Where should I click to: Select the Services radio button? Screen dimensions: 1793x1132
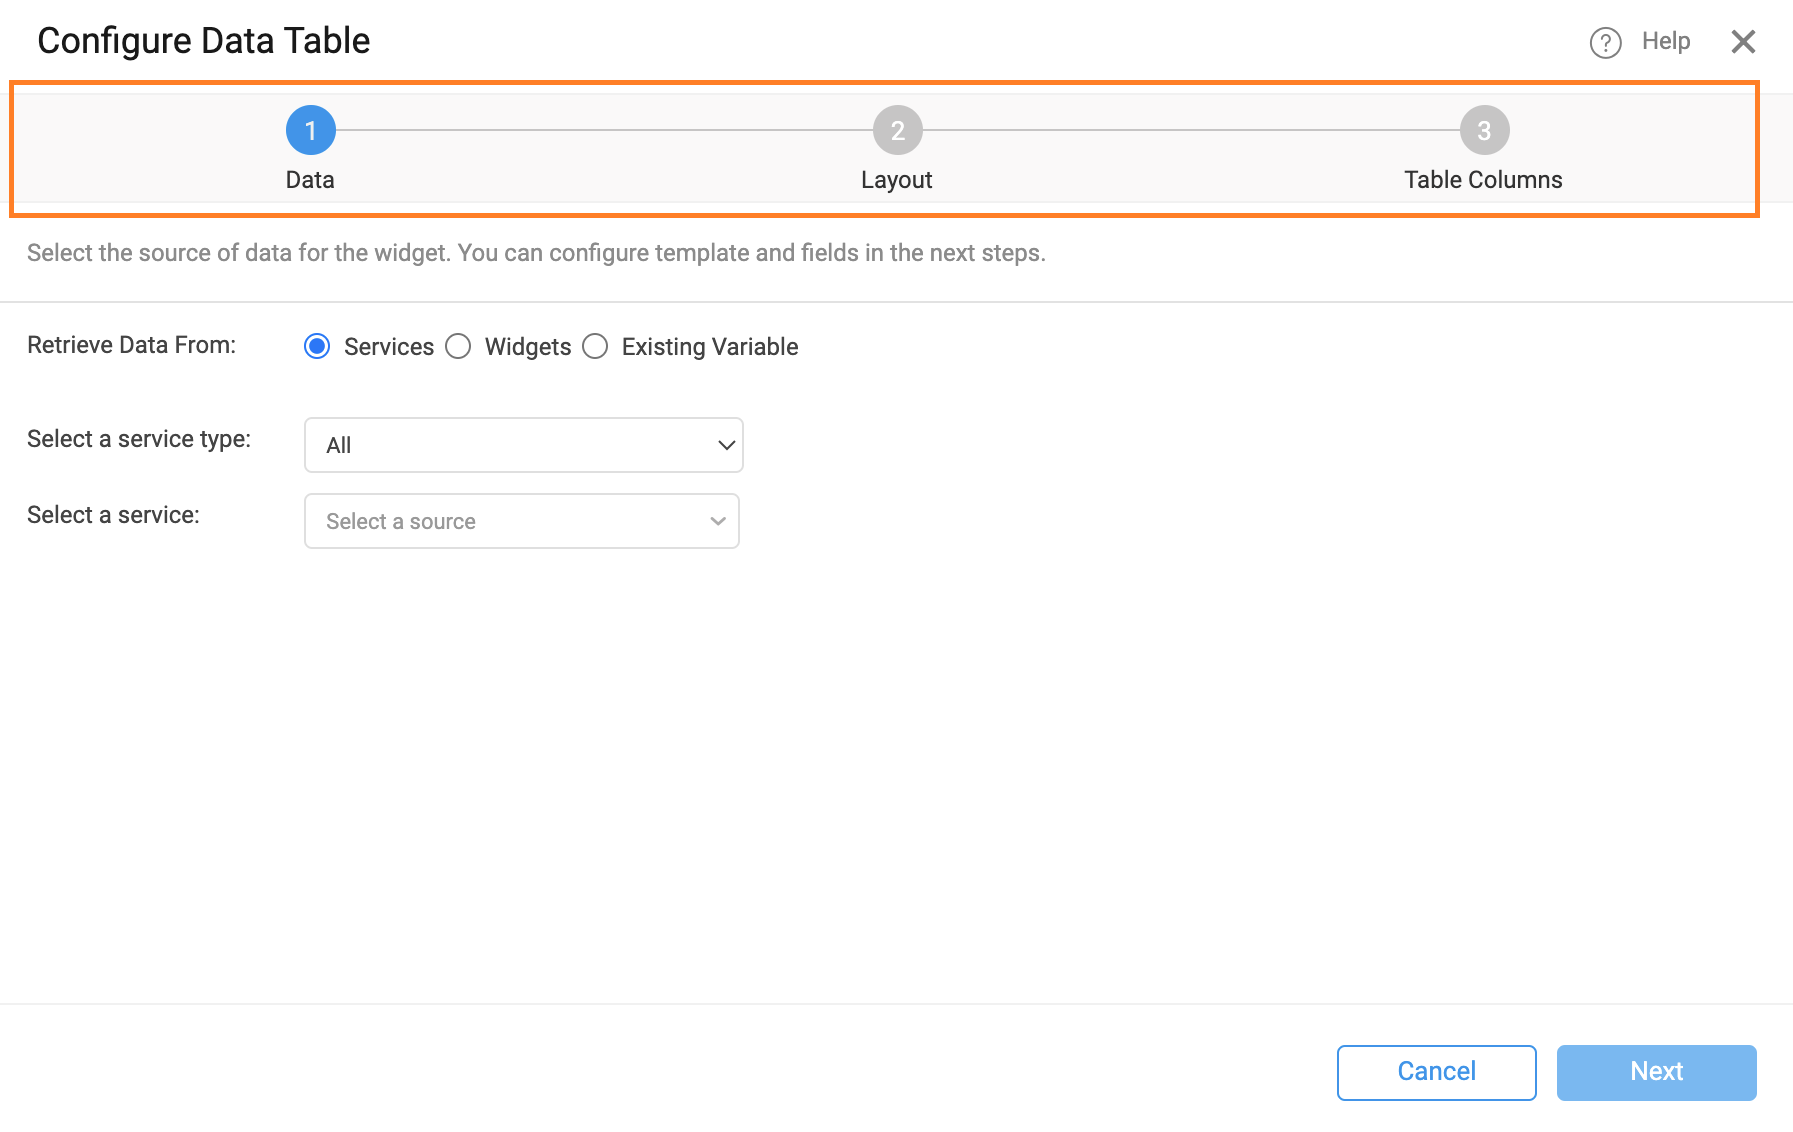click(x=317, y=346)
